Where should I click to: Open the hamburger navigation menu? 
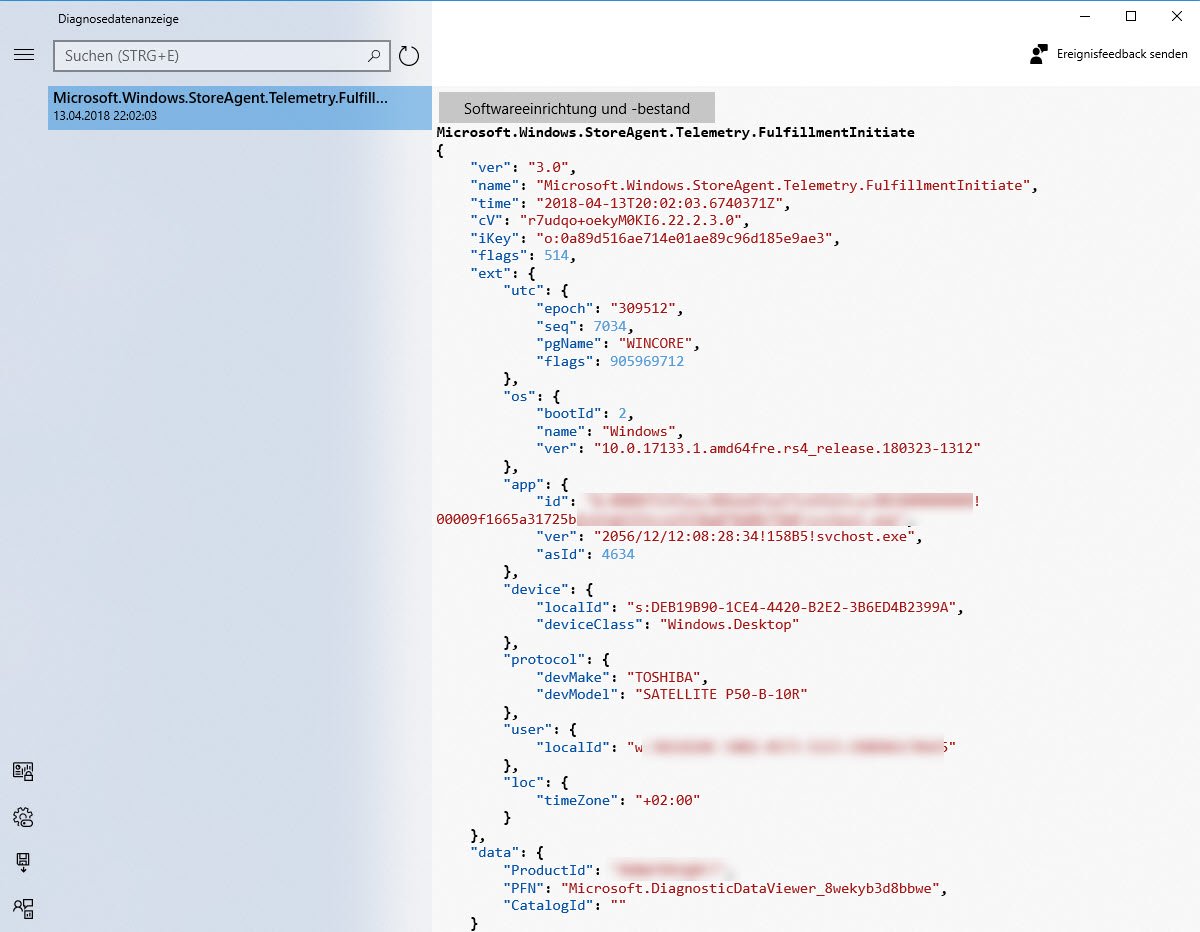pyautogui.click(x=24, y=55)
